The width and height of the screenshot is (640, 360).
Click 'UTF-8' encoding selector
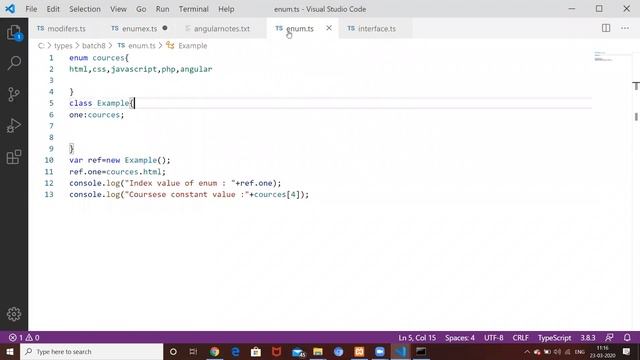click(493, 338)
